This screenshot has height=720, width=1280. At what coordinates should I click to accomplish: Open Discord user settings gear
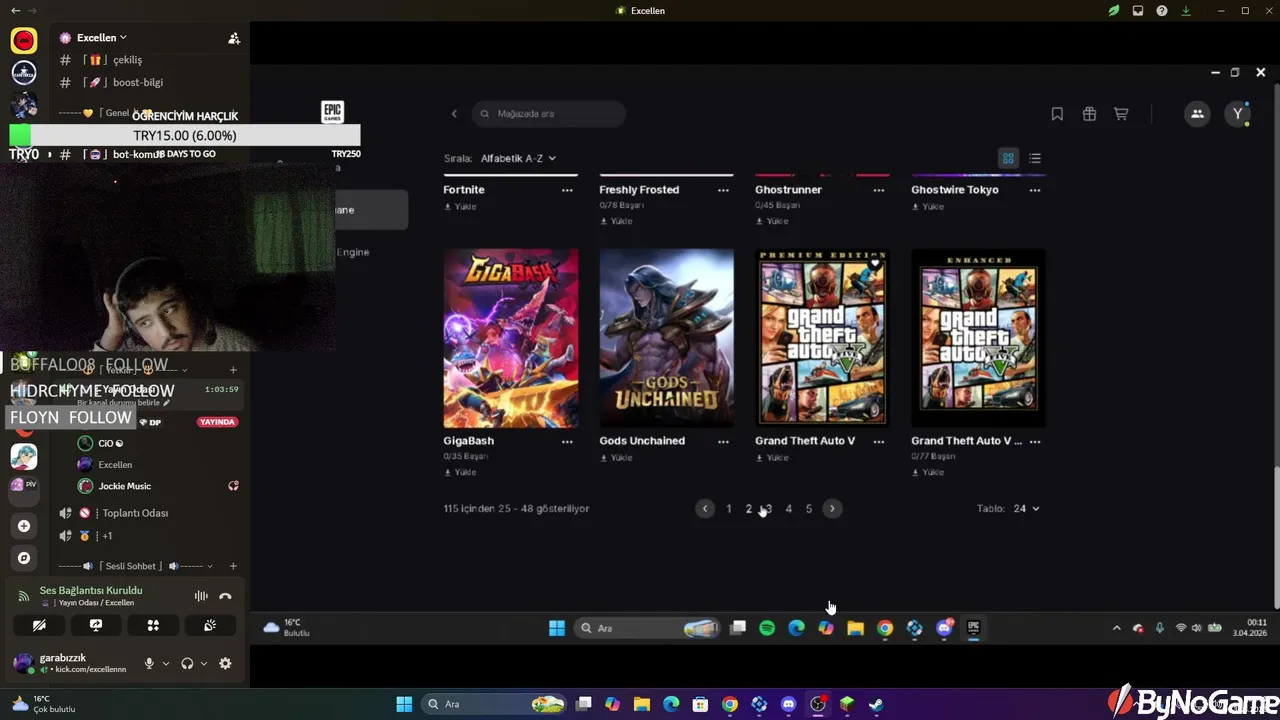(225, 663)
